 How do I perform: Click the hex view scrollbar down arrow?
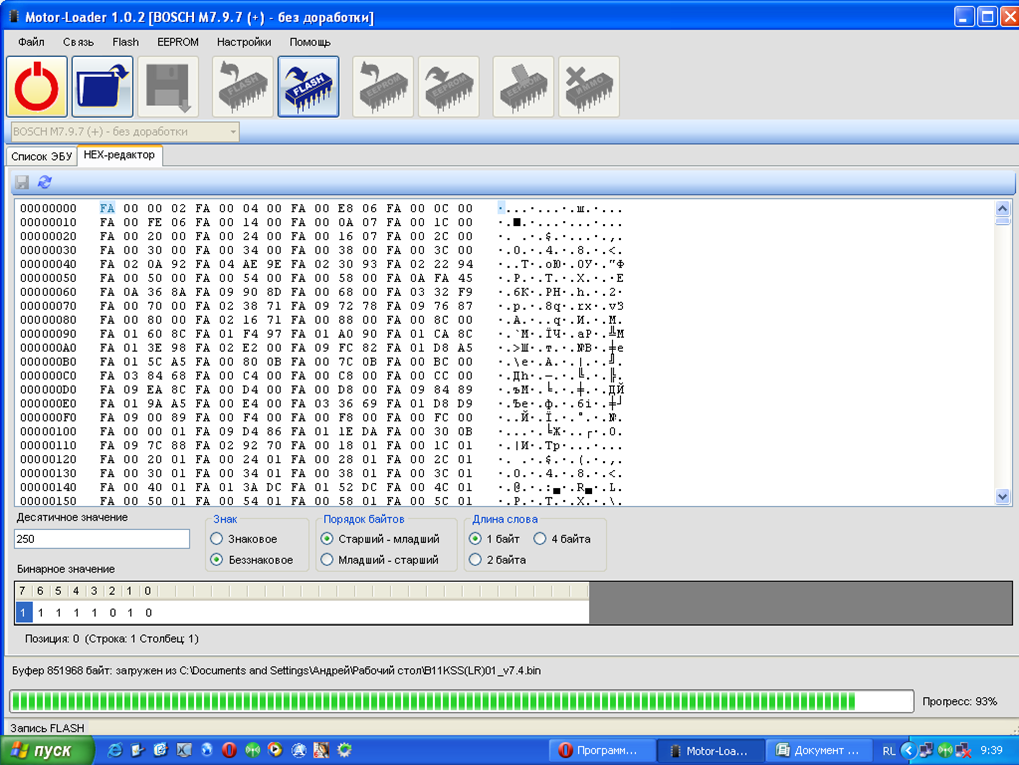(x=1003, y=497)
